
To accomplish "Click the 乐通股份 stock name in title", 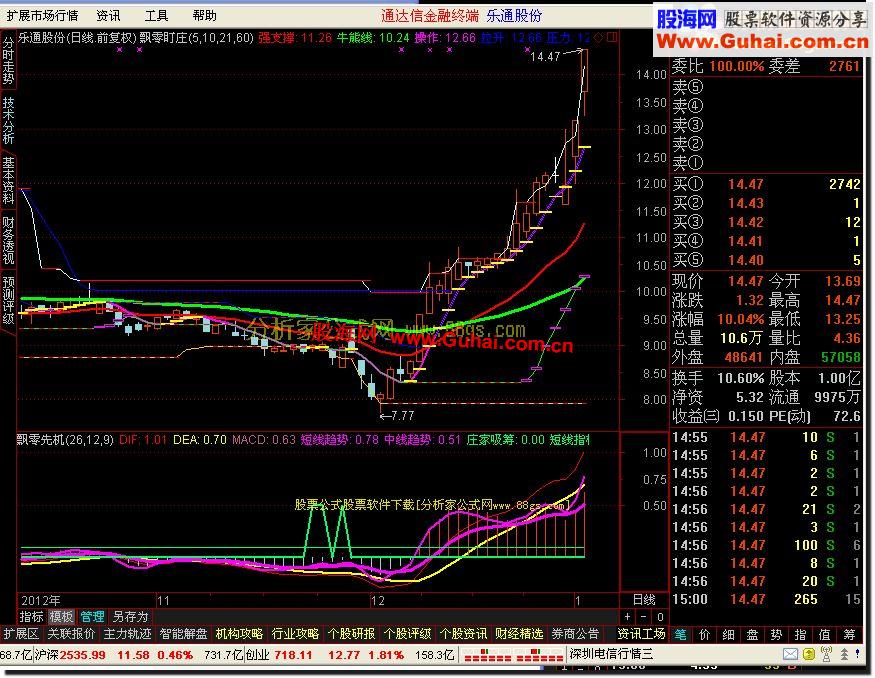I will coord(513,16).
